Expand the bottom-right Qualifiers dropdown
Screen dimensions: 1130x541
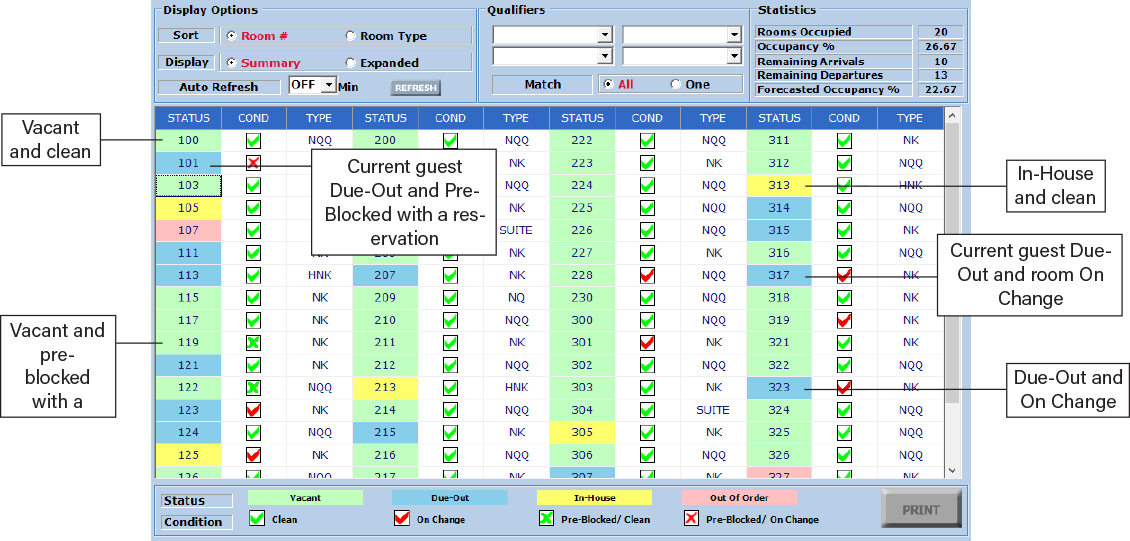[x=734, y=57]
